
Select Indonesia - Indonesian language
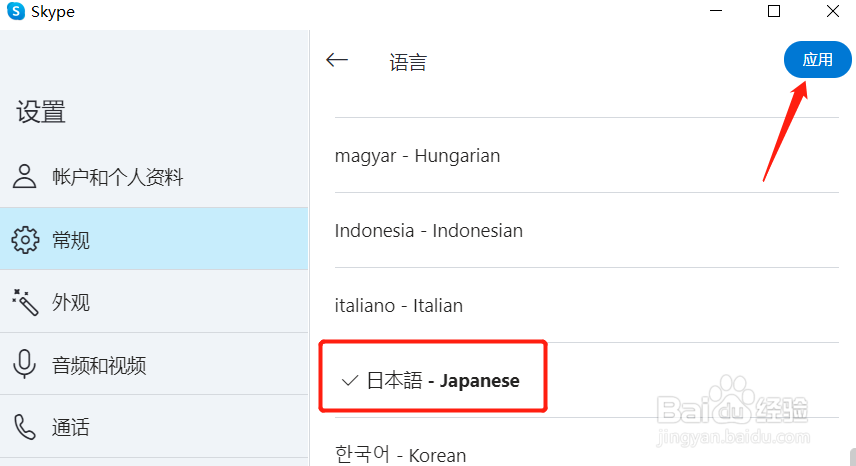428,231
